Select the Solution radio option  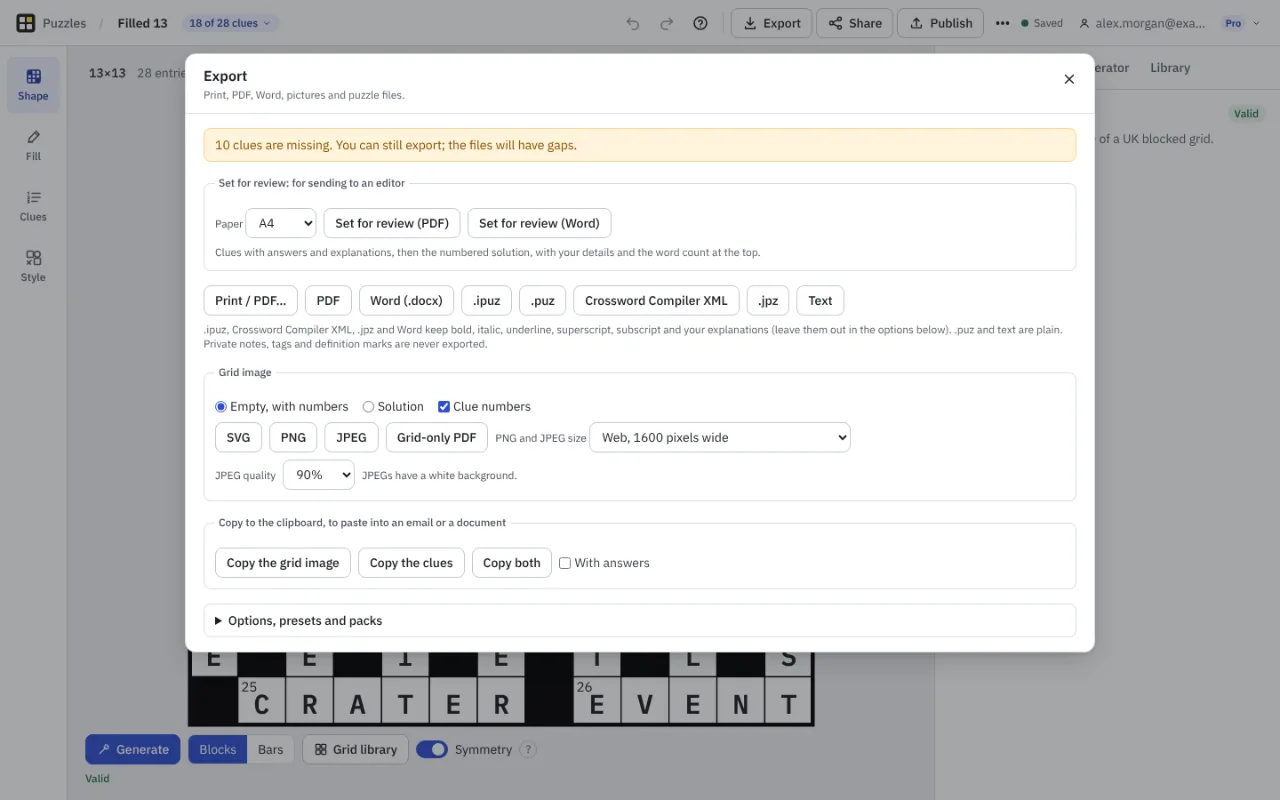pos(368,407)
